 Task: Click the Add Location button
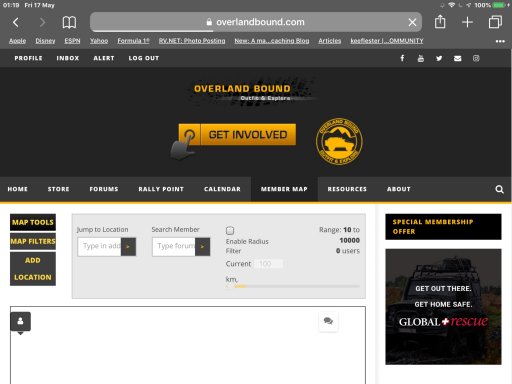click(33, 269)
